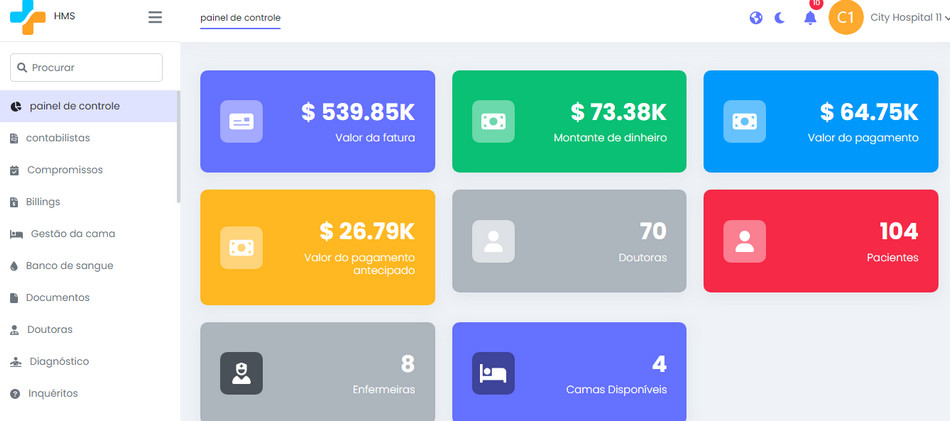
Task: Click the Doutoras person icon in sidebar
Action: point(15,330)
